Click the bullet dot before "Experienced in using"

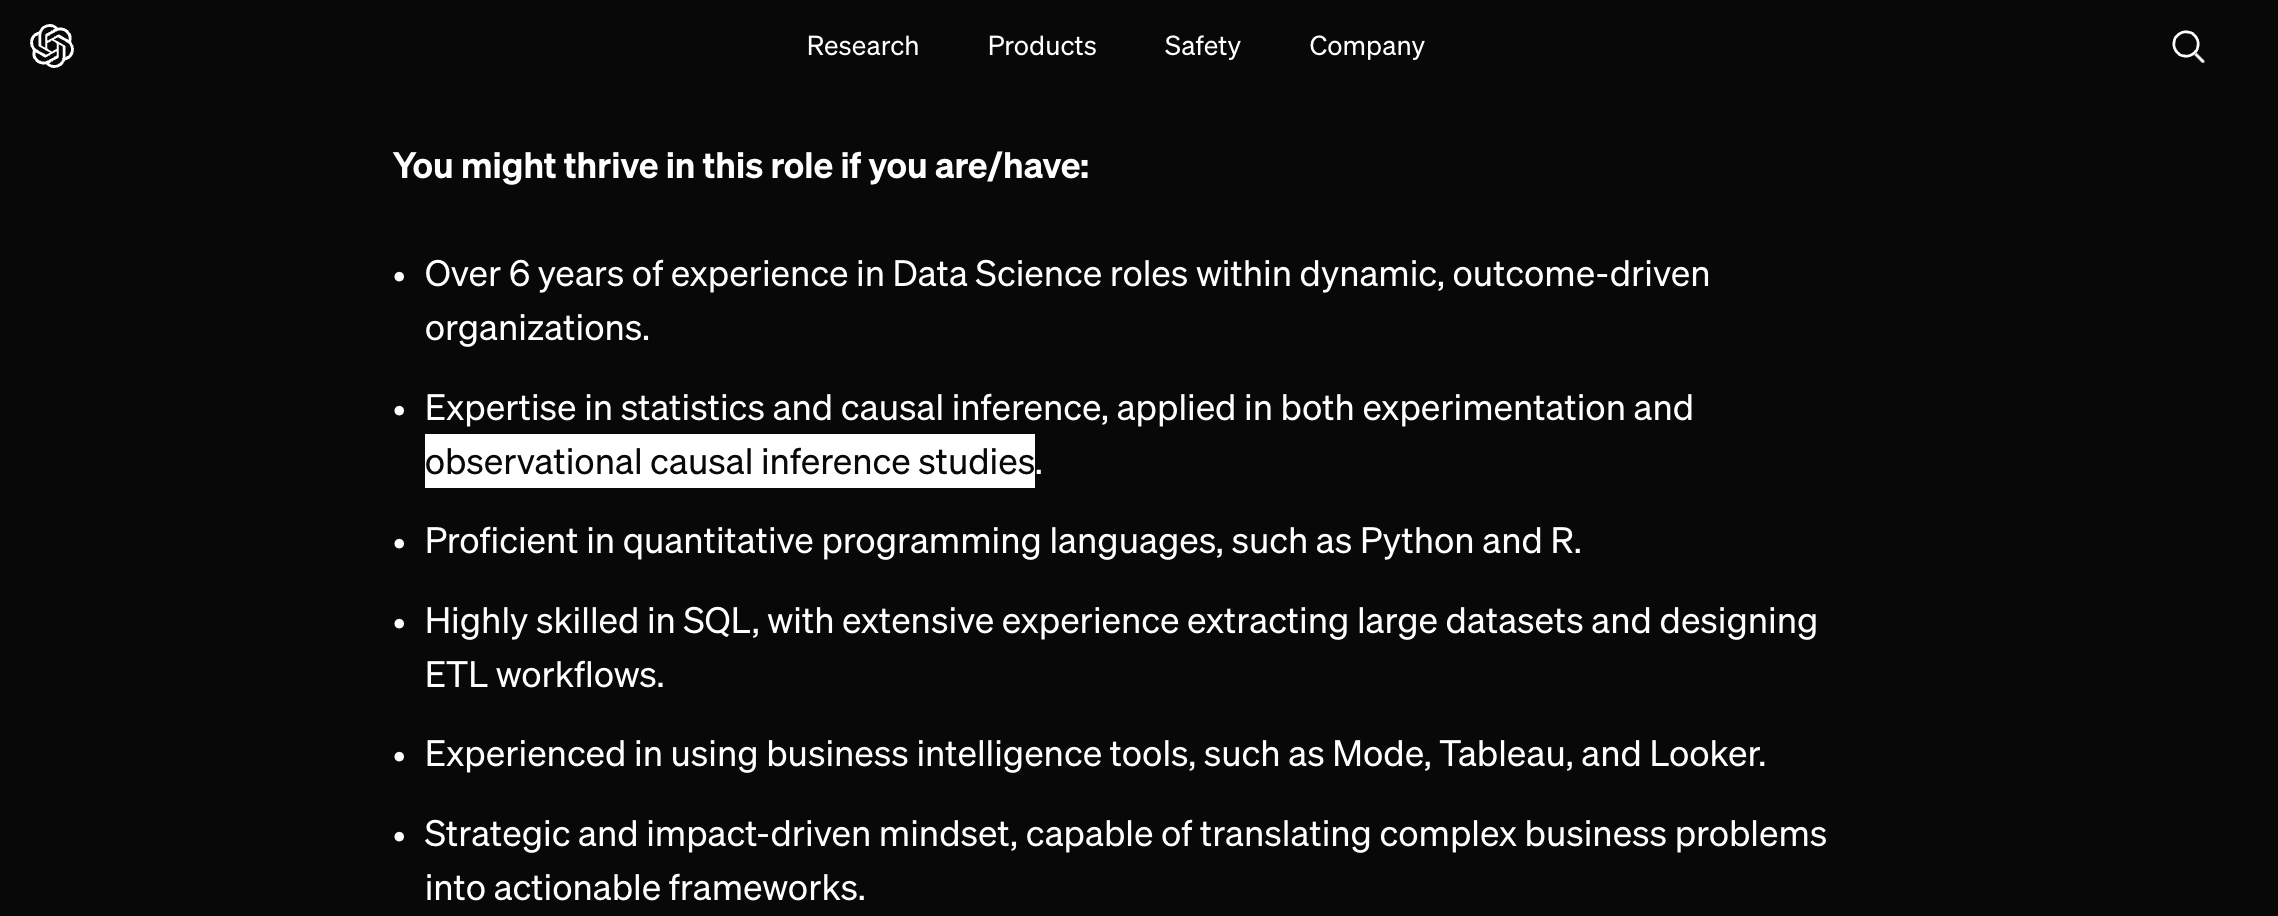tap(400, 756)
